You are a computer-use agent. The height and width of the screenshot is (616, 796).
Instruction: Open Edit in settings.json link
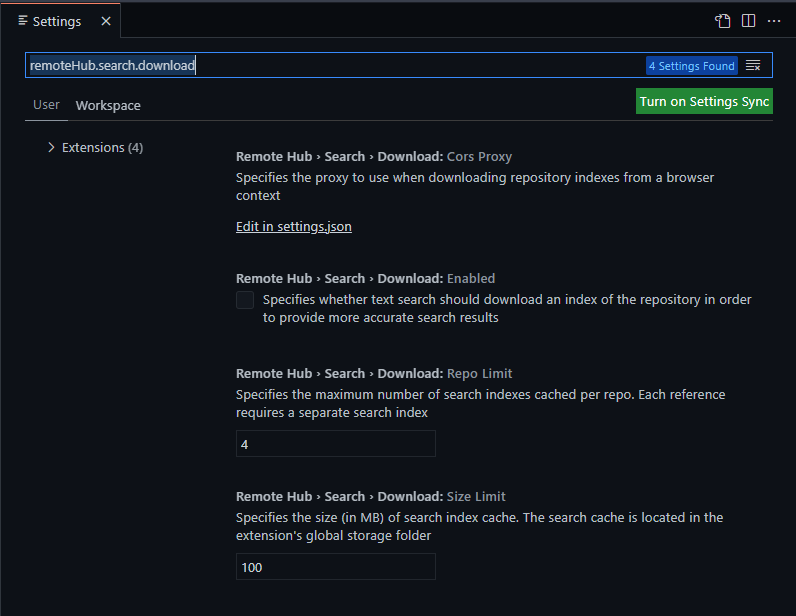pos(293,226)
